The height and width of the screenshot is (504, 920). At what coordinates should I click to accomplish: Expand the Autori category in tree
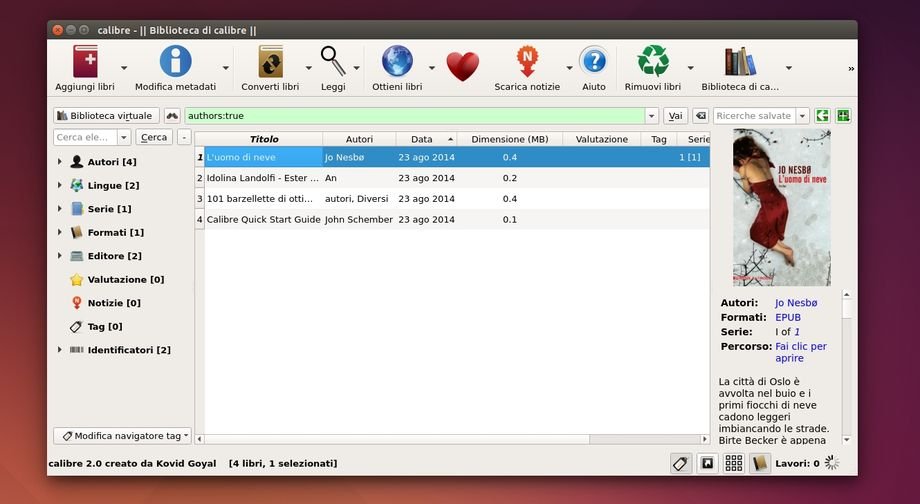[60, 161]
